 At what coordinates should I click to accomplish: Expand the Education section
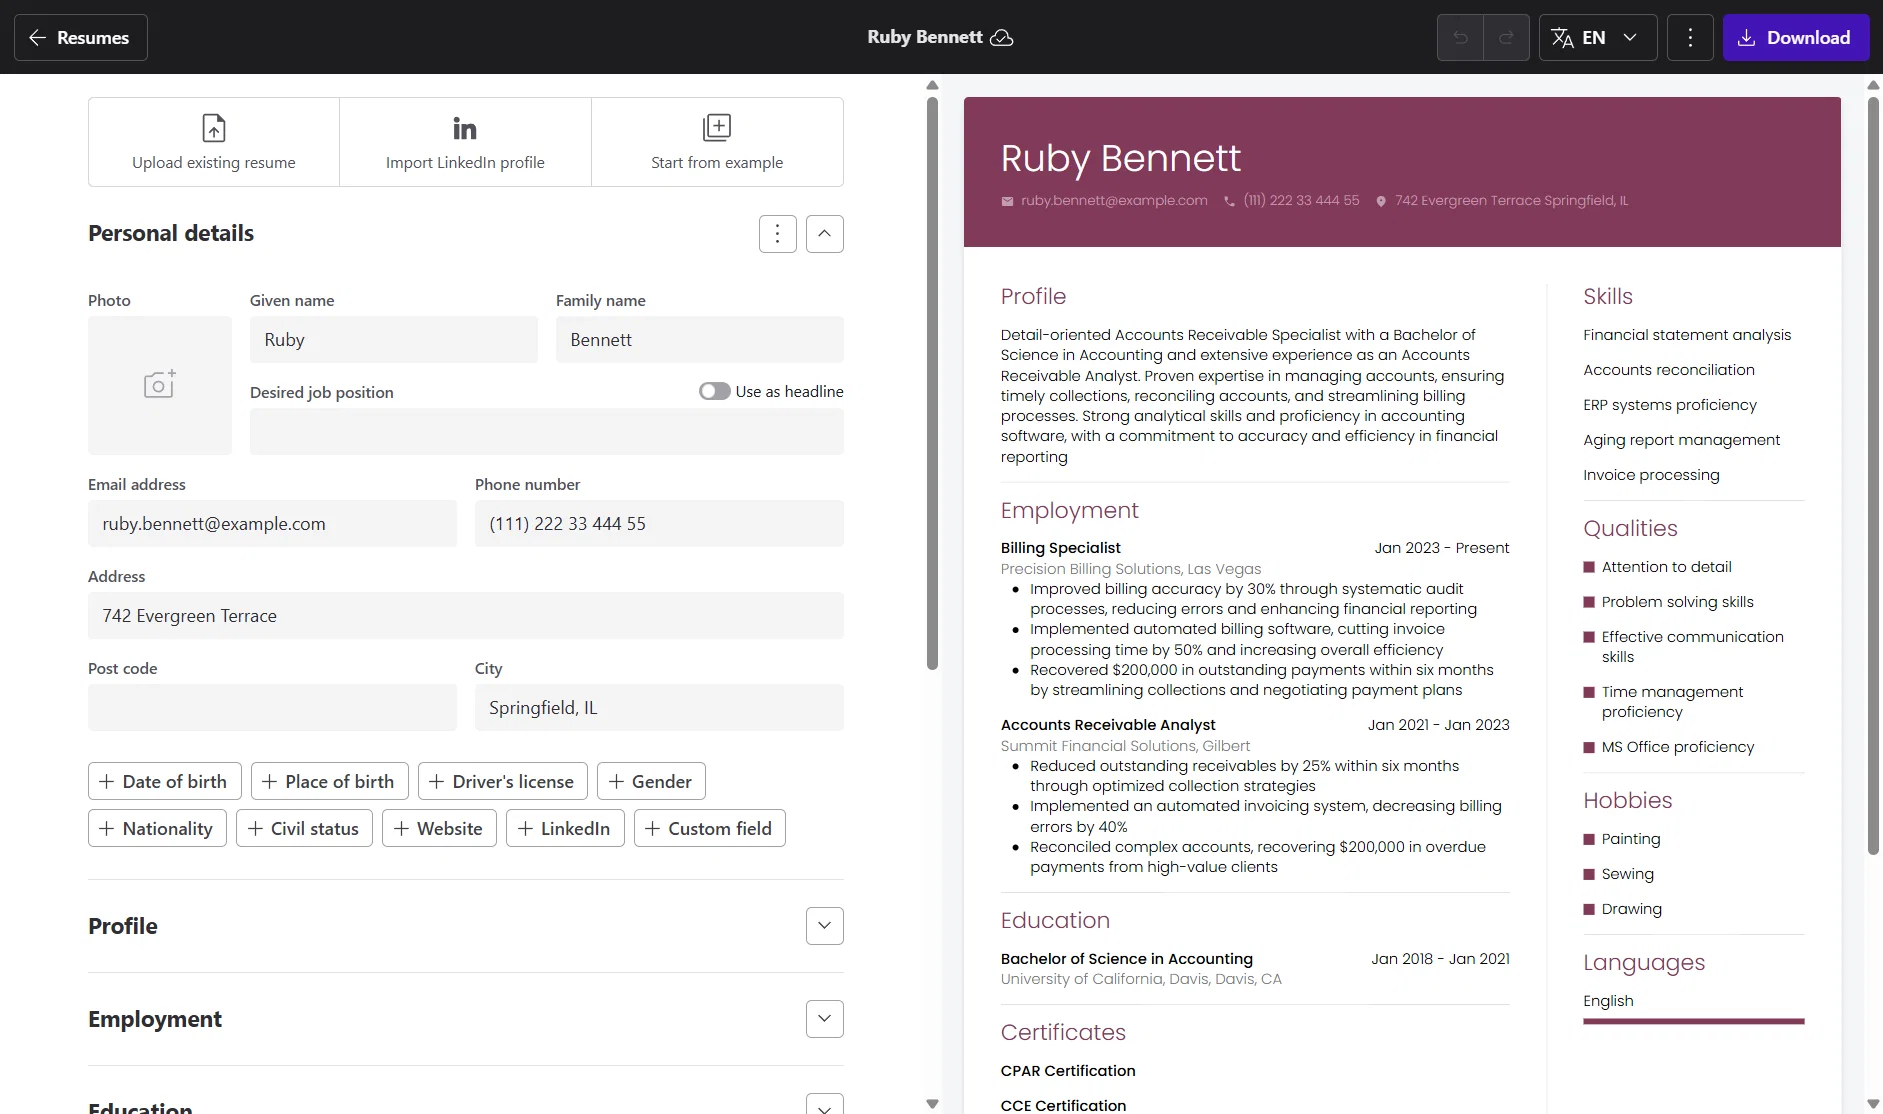[824, 1104]
